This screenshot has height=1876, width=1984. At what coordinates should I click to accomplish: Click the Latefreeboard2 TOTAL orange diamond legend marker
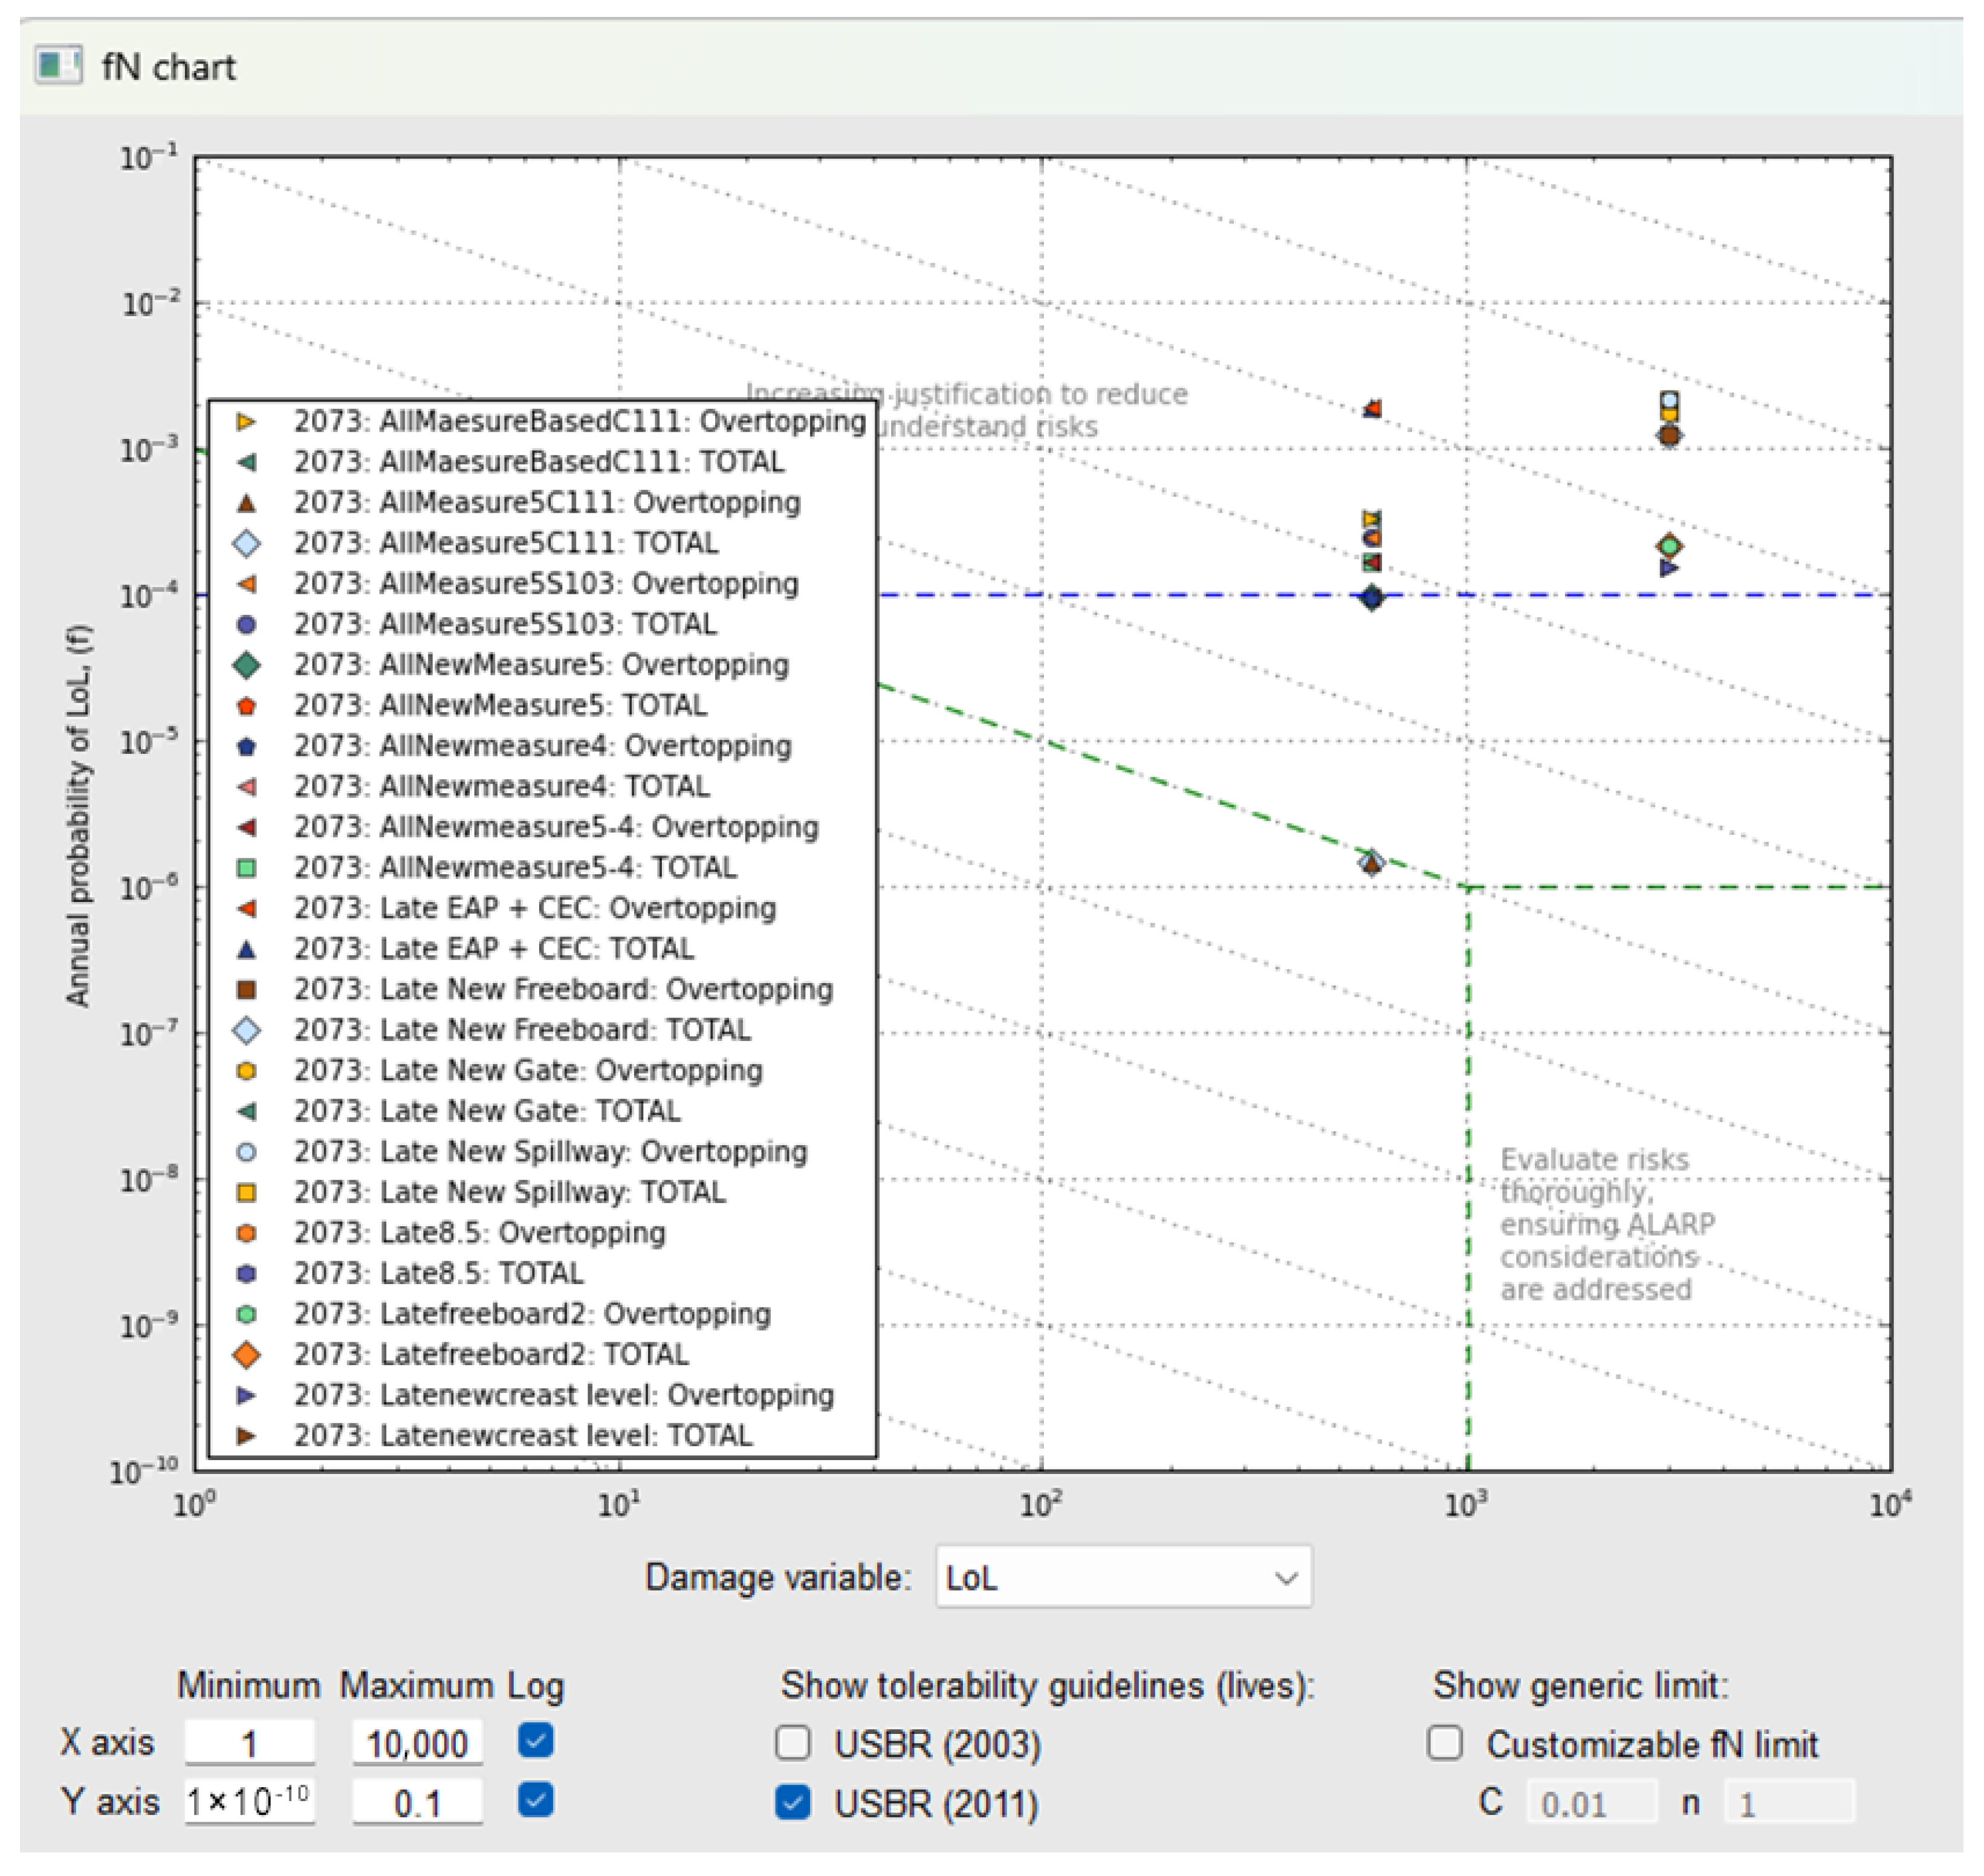(246, 1354)
